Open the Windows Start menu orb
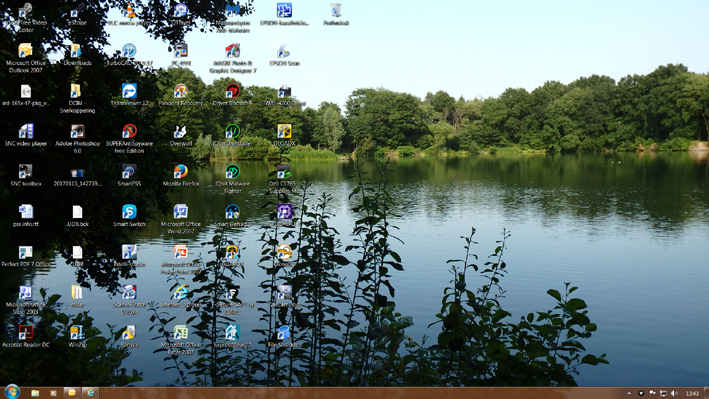 (x=12, y=392)
